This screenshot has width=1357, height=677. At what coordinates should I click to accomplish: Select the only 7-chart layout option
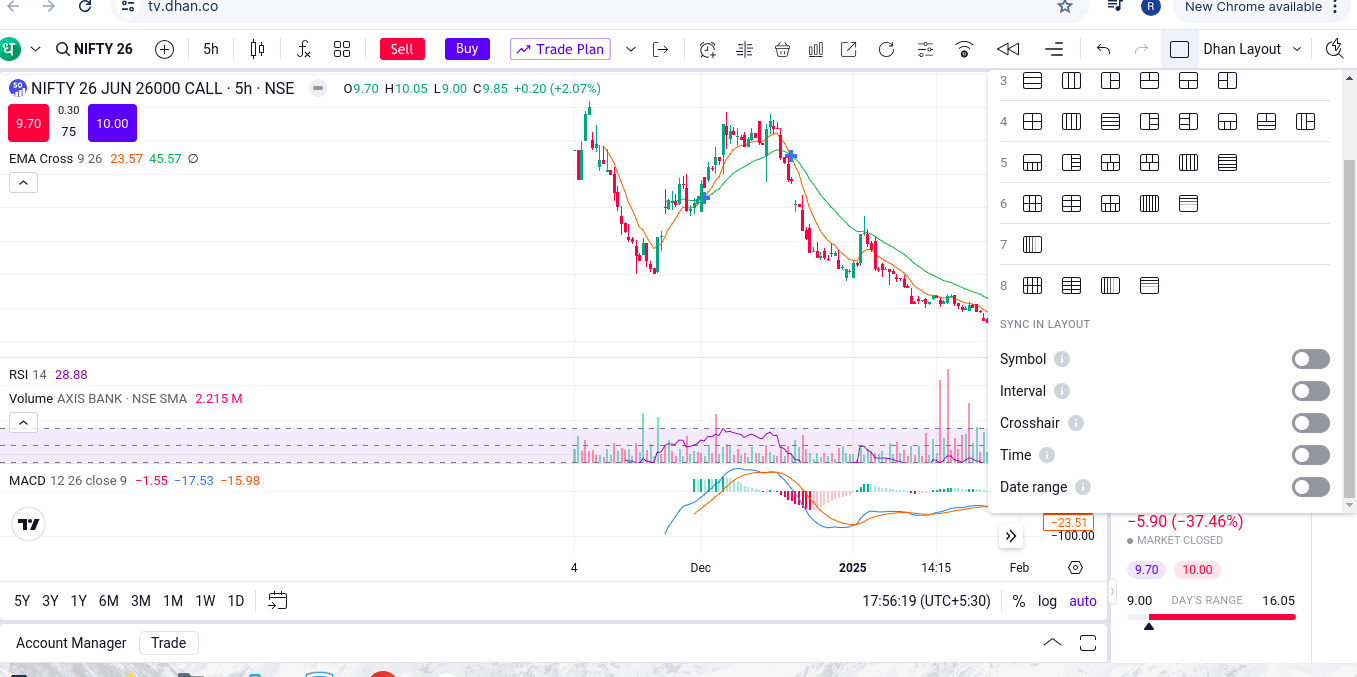point(1033,244)
